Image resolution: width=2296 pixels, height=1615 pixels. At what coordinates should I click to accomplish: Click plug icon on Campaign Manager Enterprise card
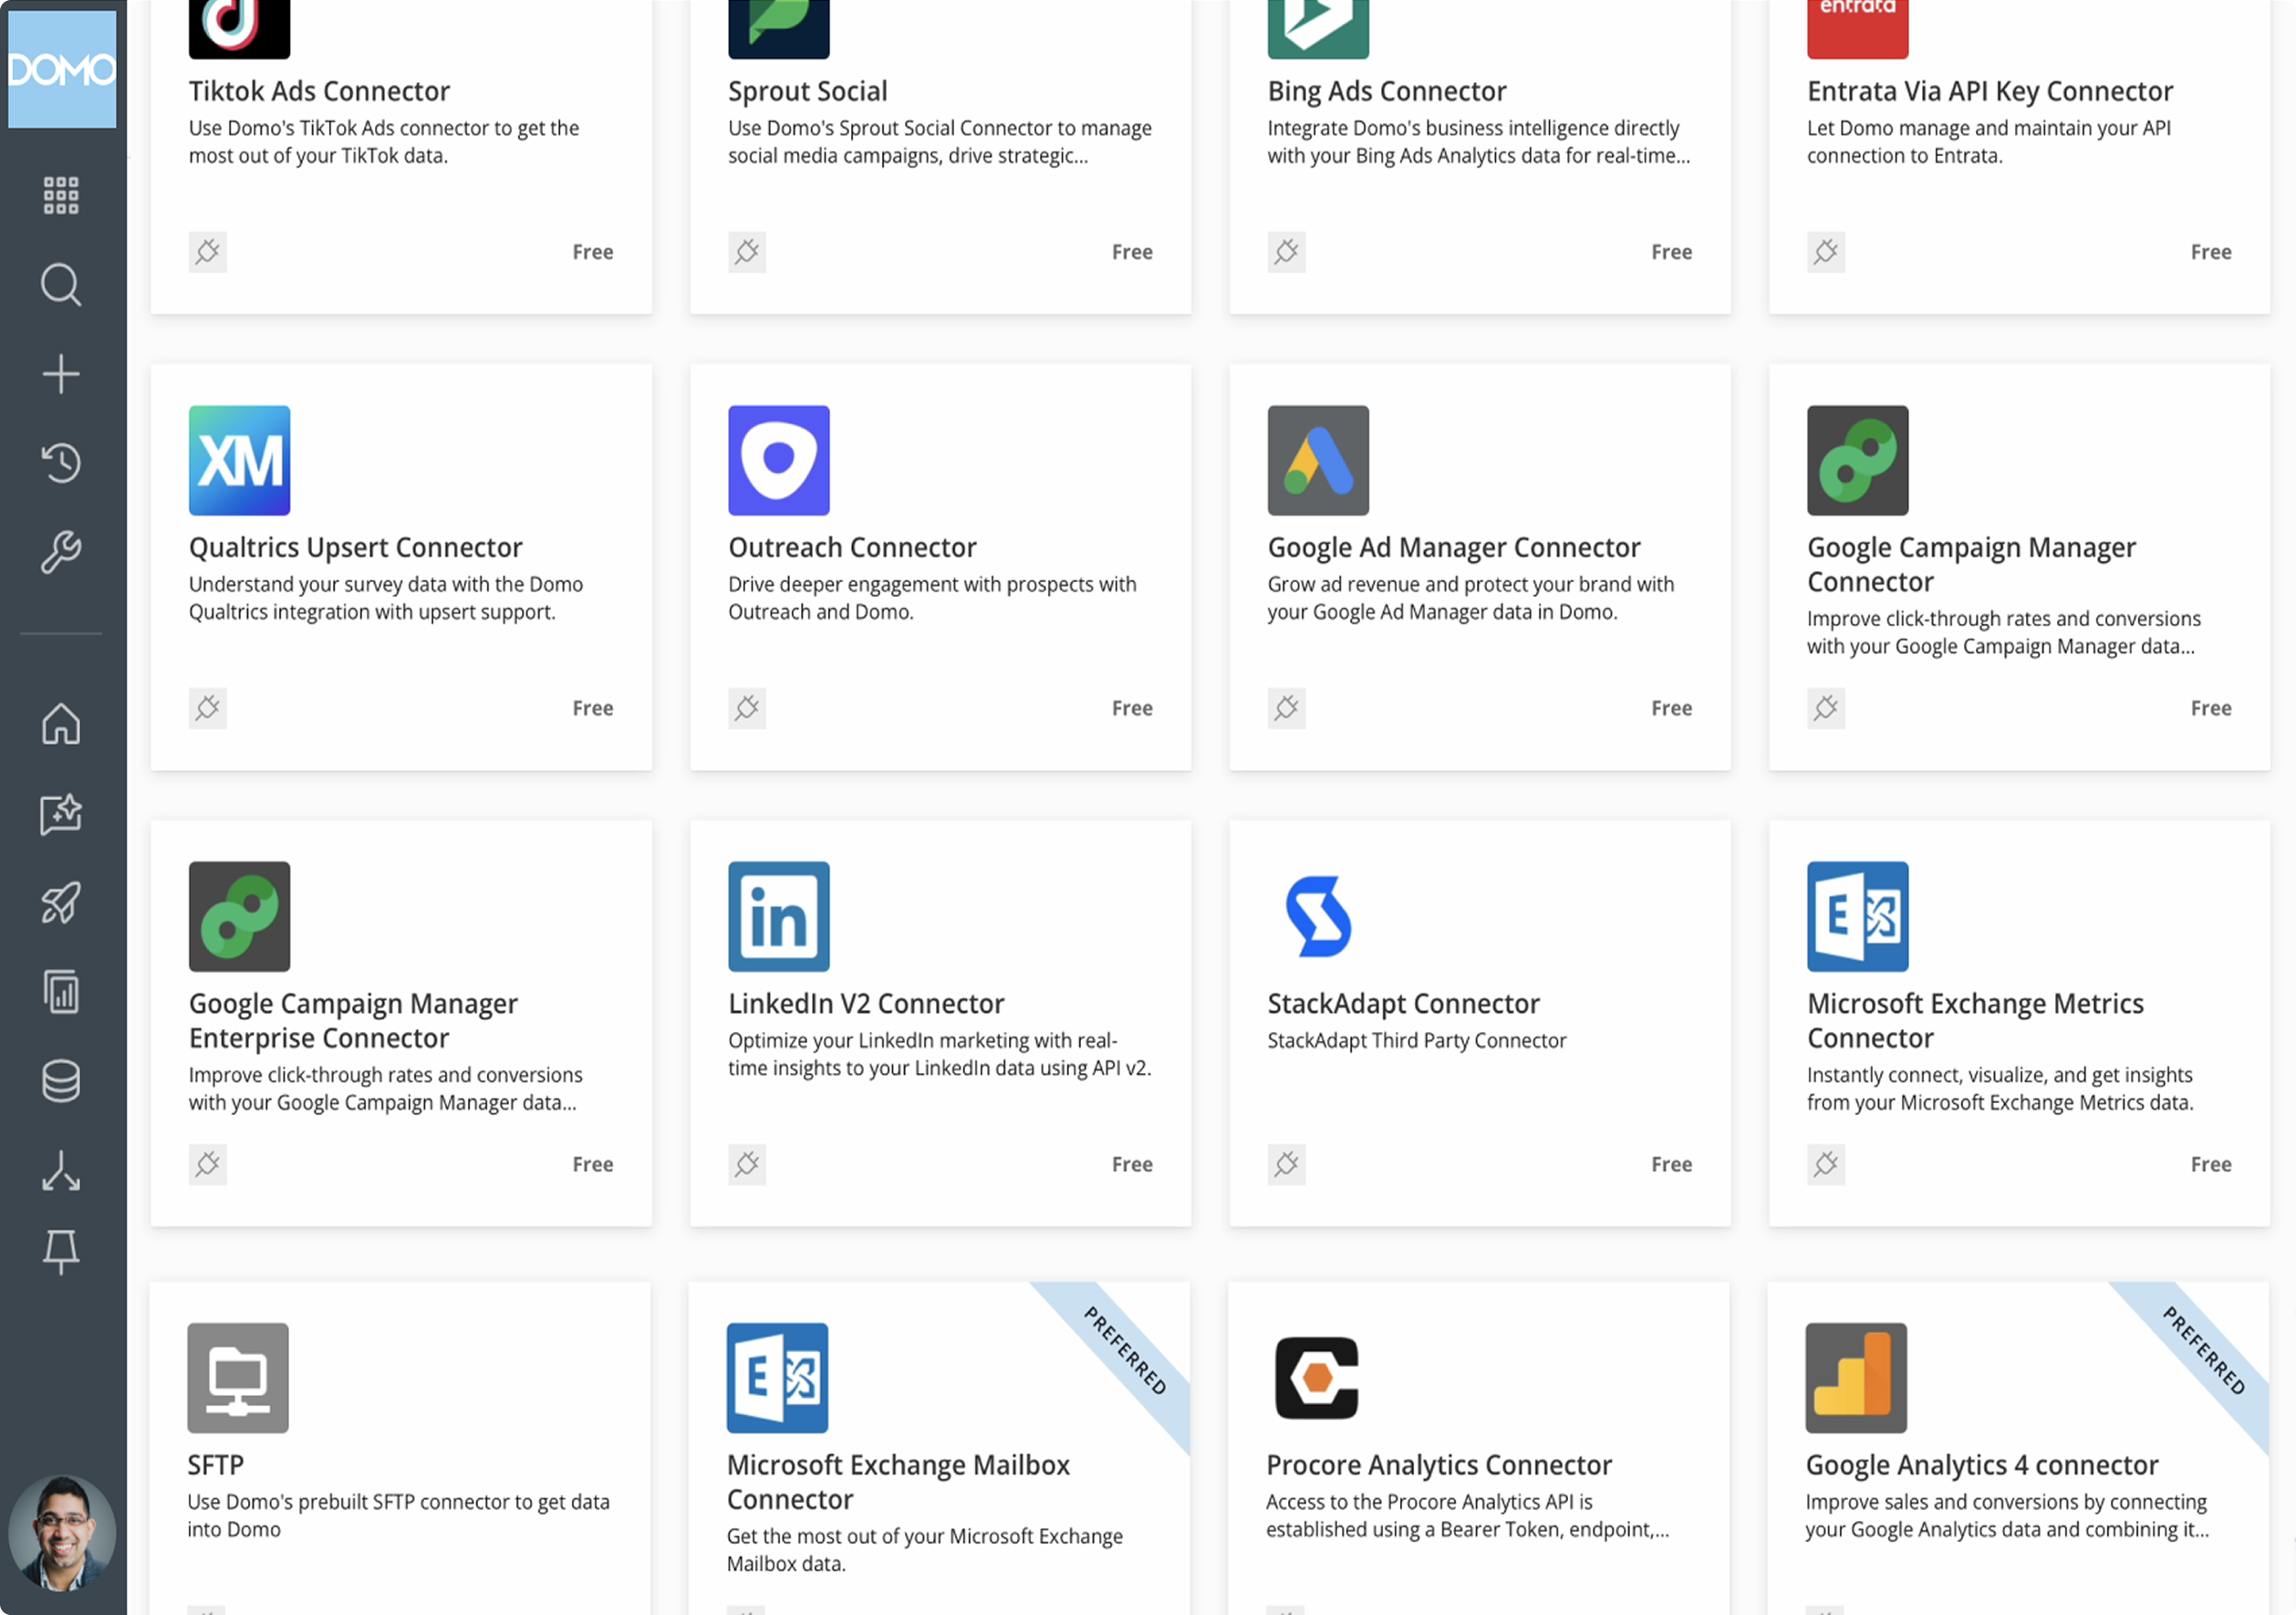point(208,1164)
